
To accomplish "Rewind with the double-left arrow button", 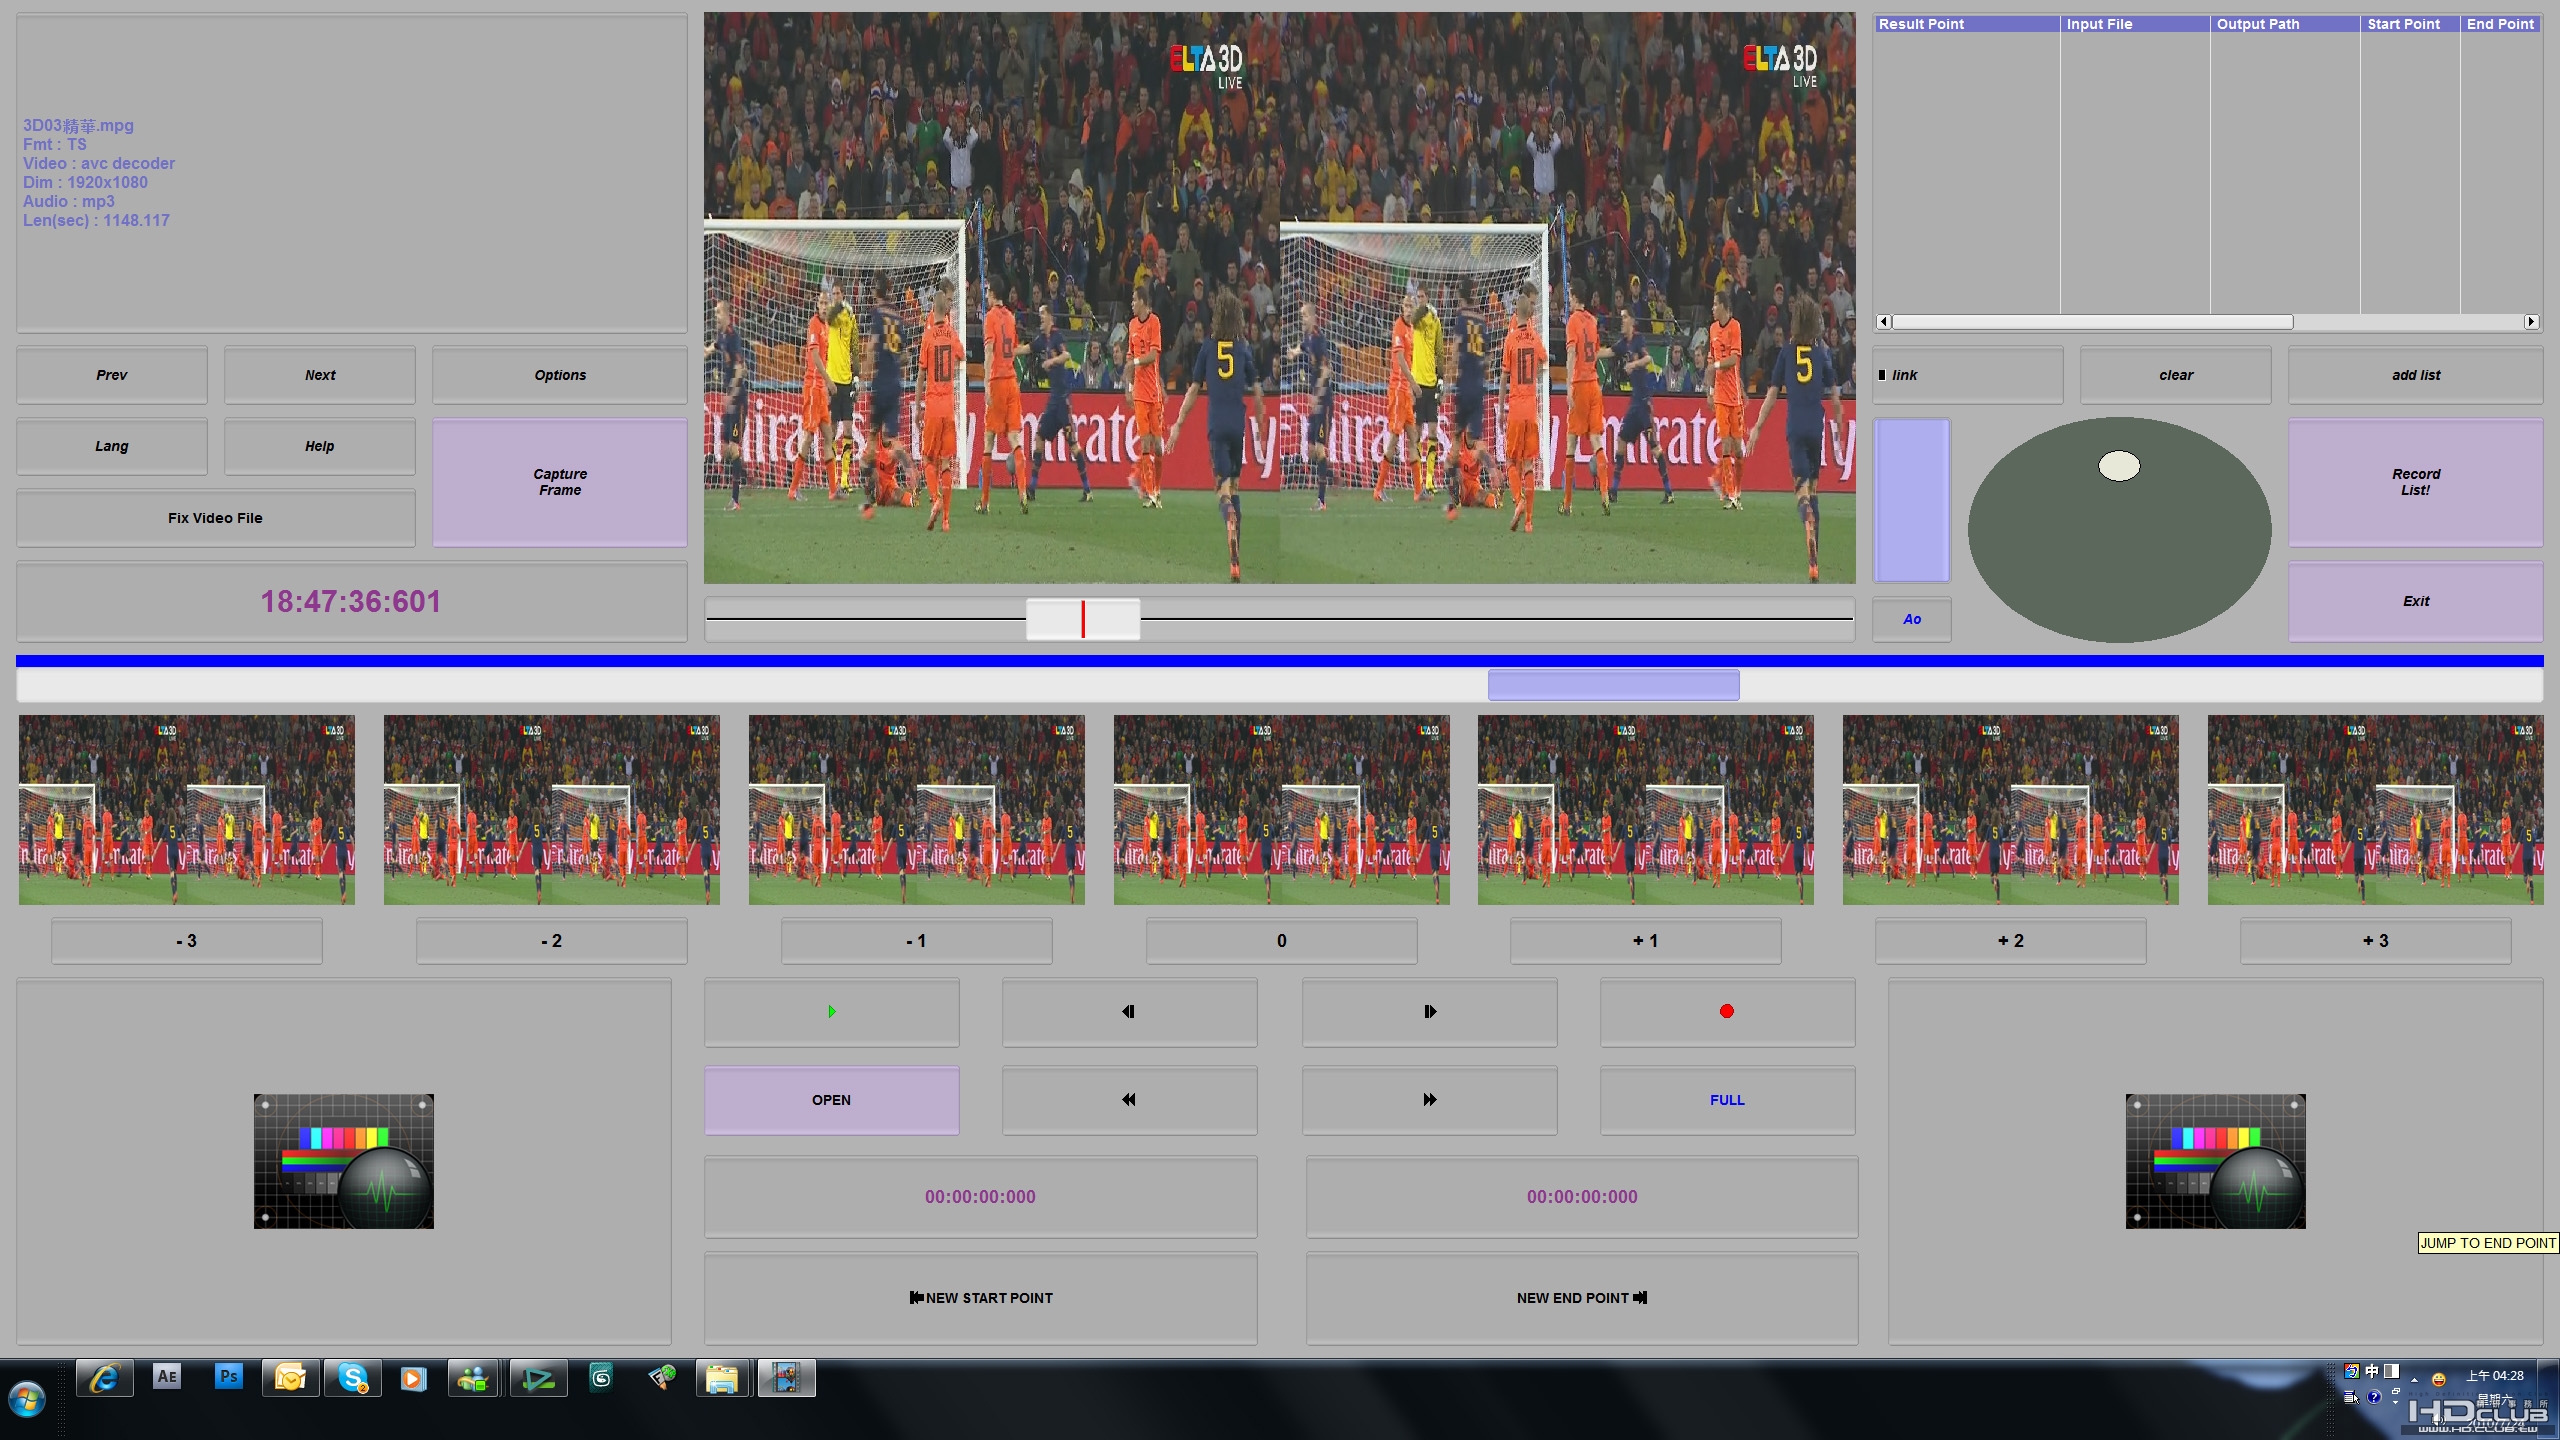I will click(1129, 1100).
